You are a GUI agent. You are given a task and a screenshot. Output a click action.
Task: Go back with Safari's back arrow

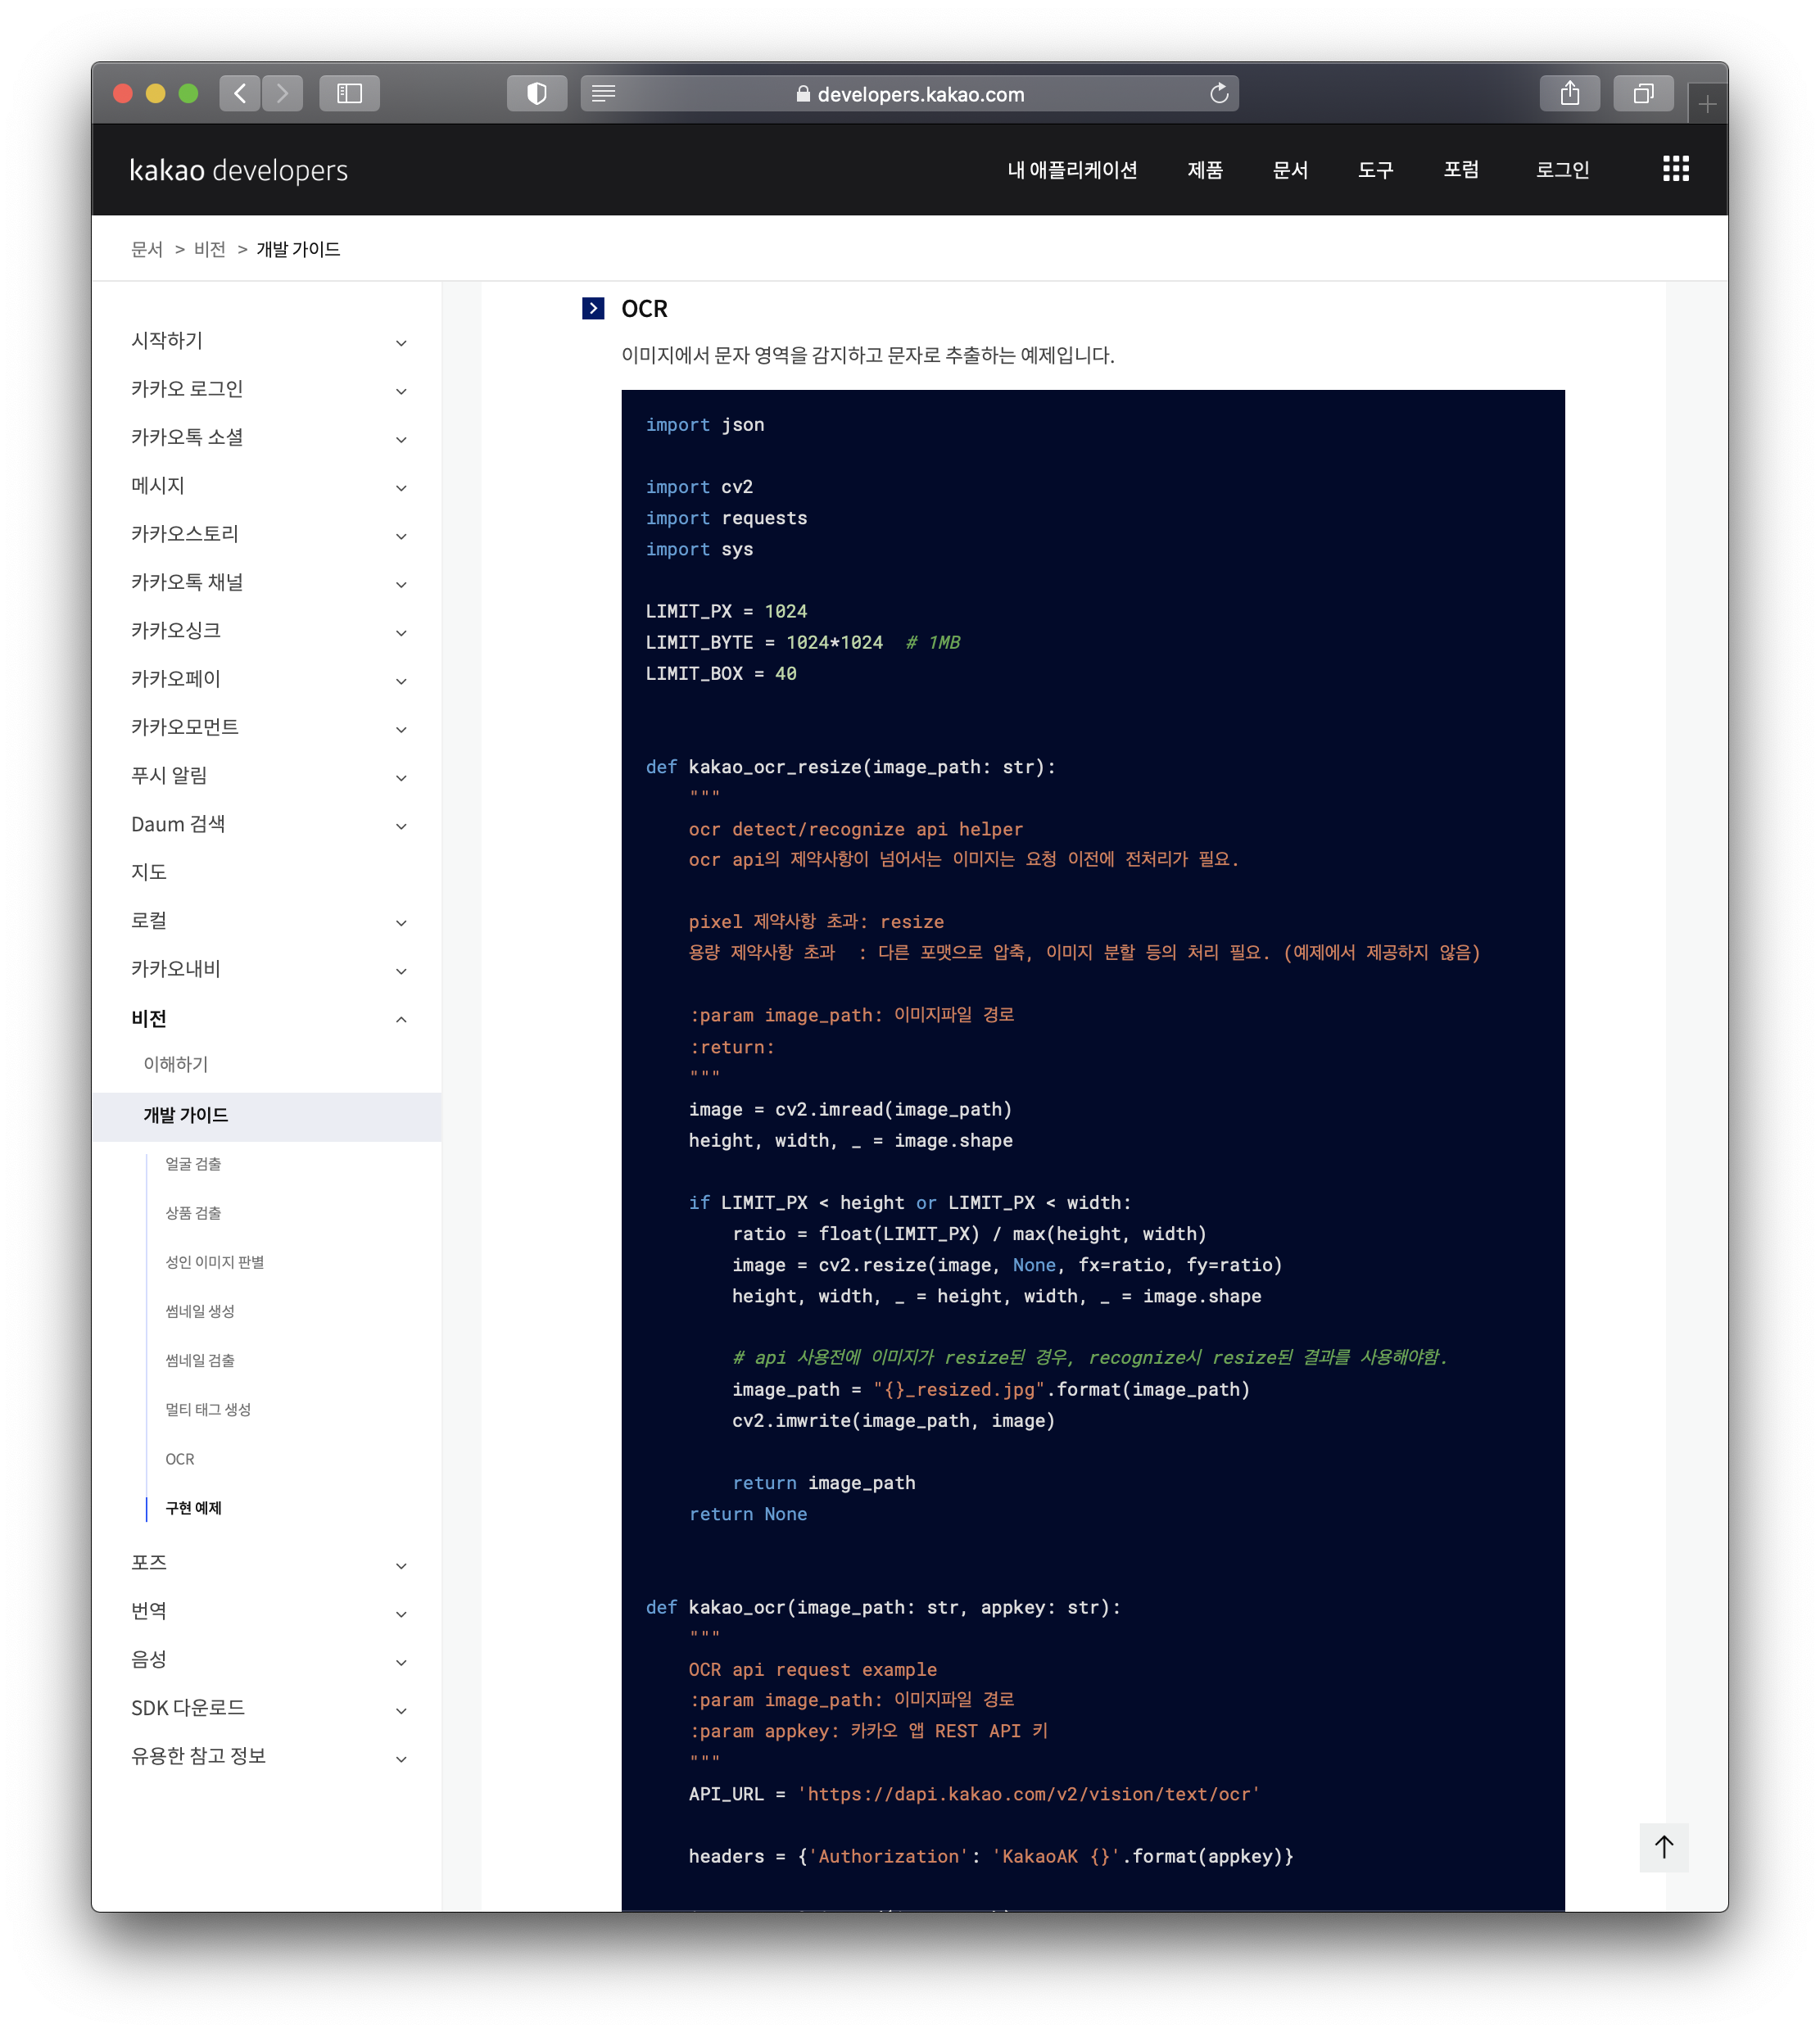pos(240,93)
